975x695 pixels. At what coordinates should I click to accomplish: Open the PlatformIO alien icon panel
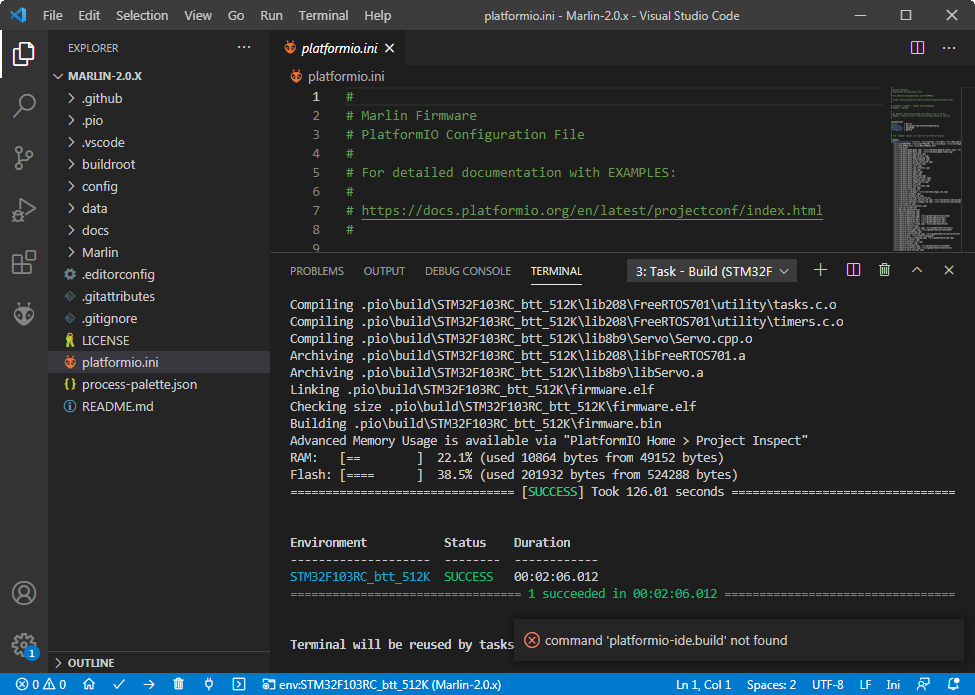[24, 315]
